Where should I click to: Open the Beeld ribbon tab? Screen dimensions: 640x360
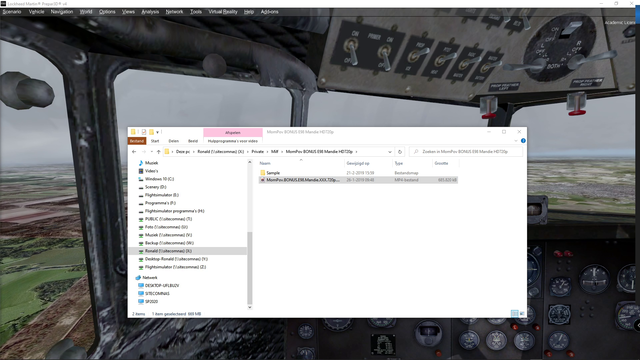point(193,141)
